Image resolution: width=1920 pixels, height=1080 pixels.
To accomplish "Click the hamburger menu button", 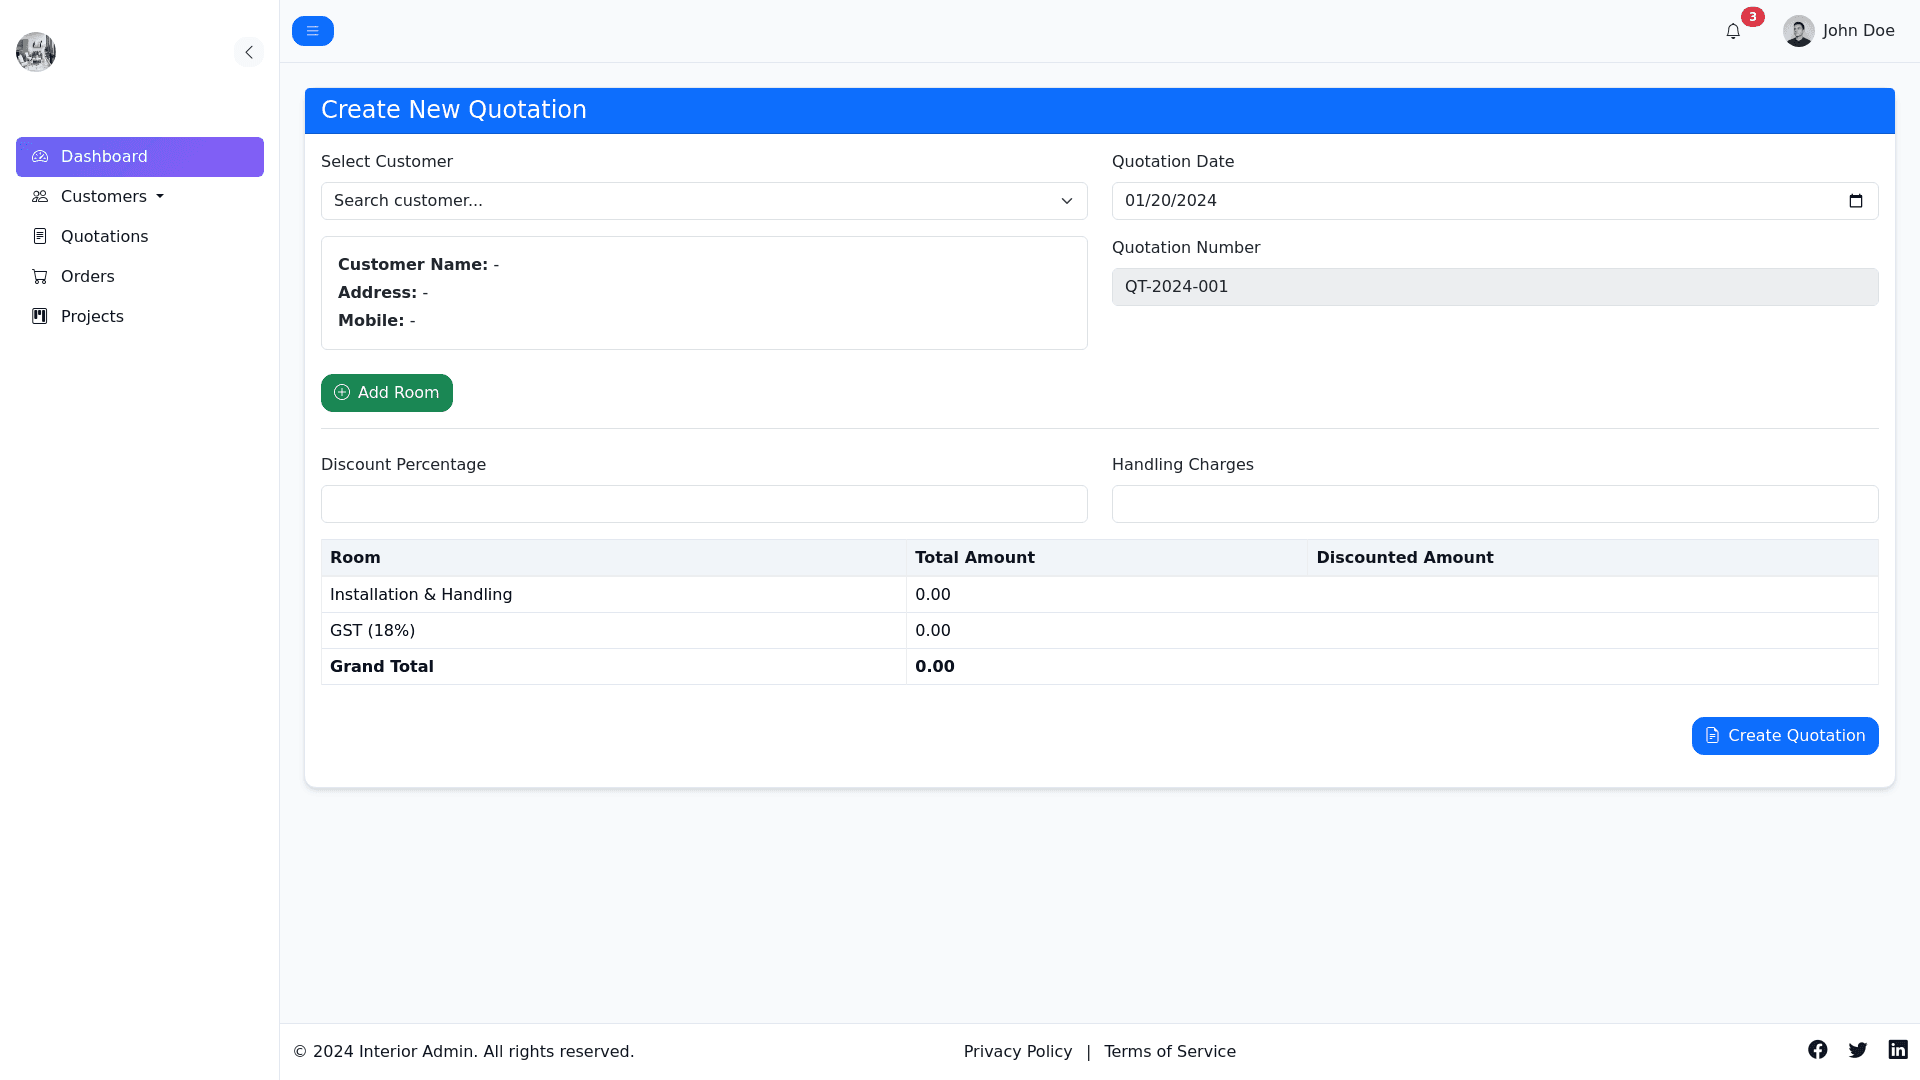I will click(x=313, y=31).
